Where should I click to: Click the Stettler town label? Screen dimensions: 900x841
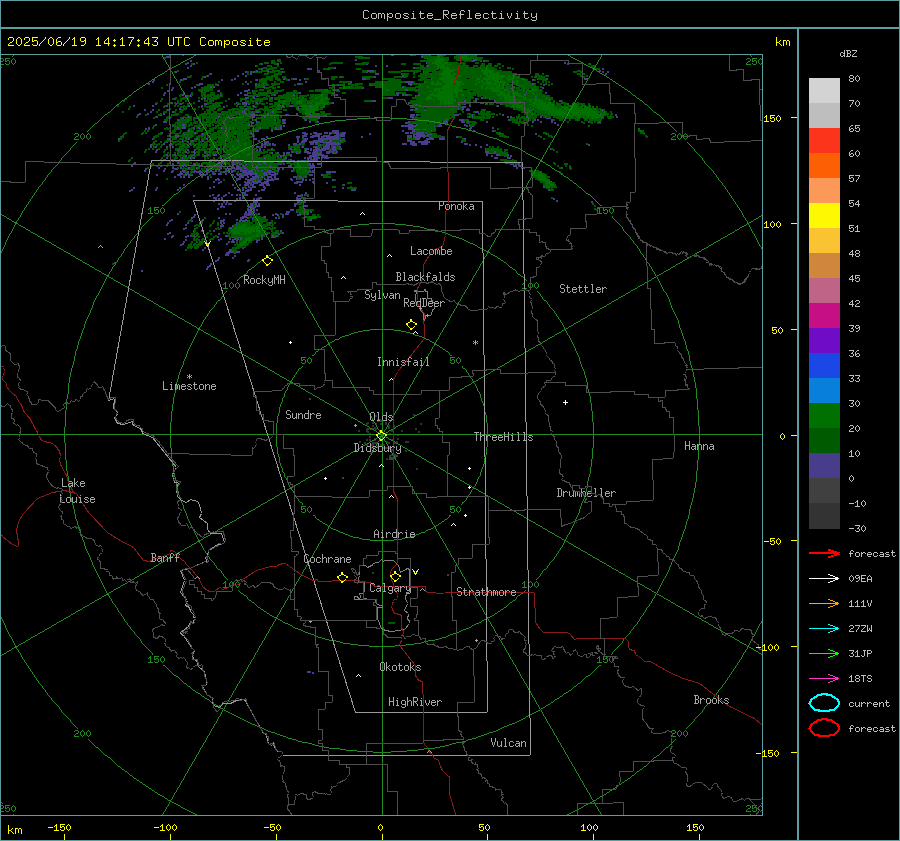583,289
